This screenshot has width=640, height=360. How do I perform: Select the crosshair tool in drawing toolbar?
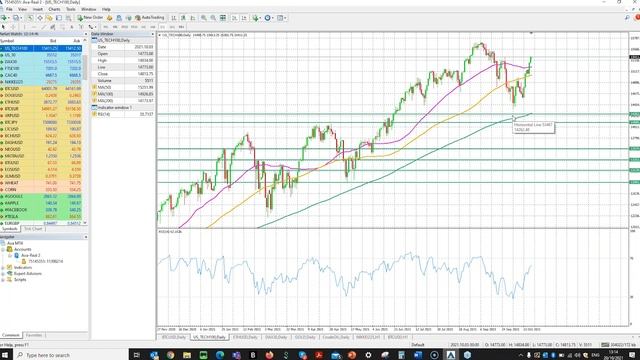click(x=13, y=27)
